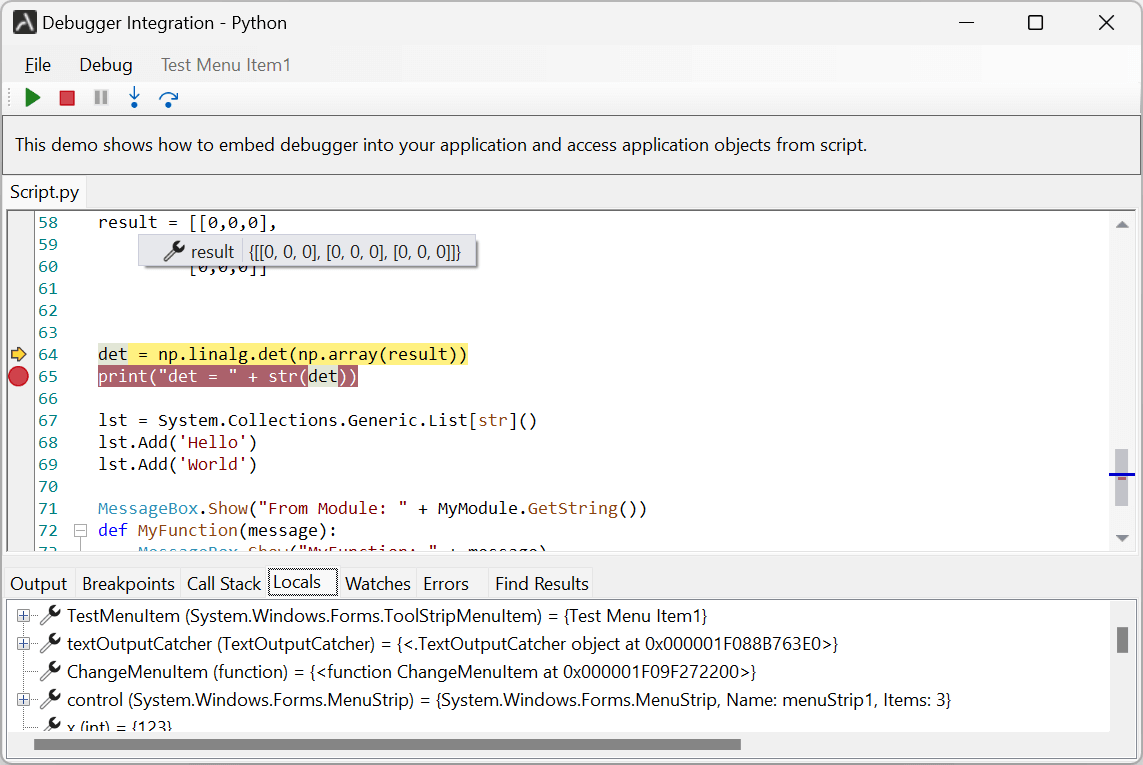The width and height of the screenshot is (1143, 765).
Task: Click the yellow current-line arrow at line 64
Action: [x=18, y=354]
